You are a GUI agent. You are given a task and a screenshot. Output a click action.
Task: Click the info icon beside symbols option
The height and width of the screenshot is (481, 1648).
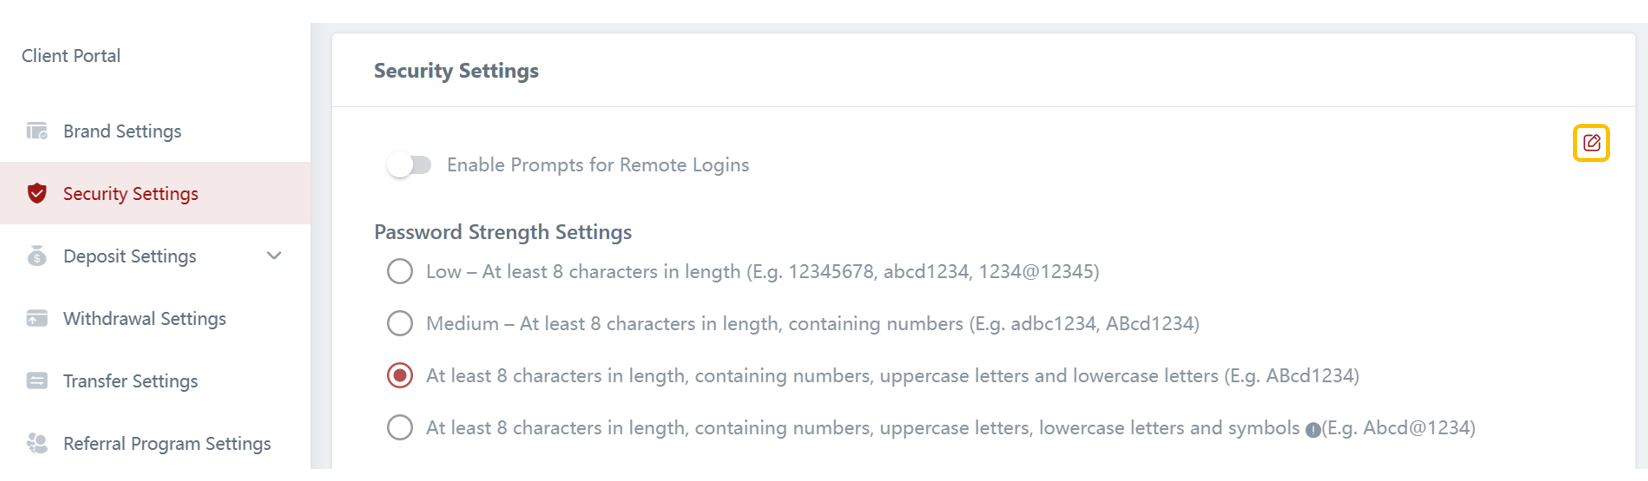pos(1313,429)
